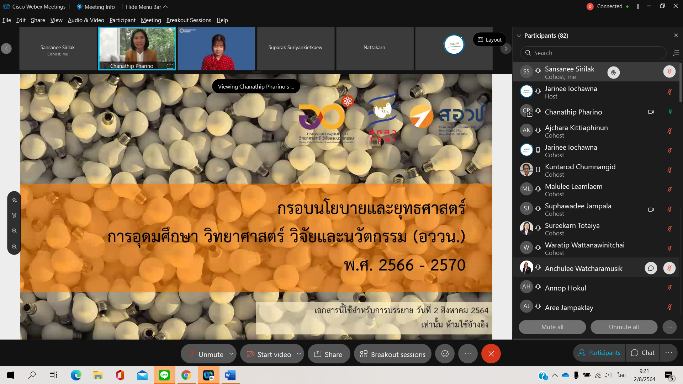Start the video camera
This screenshot has height=384, width=683.
[x=268, y=354]
